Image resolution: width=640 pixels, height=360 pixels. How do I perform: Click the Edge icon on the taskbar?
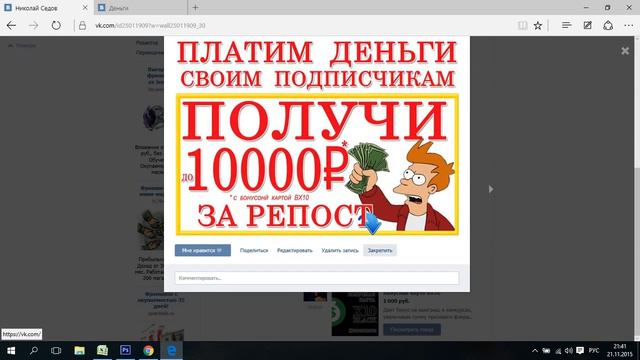coord(171,351)
